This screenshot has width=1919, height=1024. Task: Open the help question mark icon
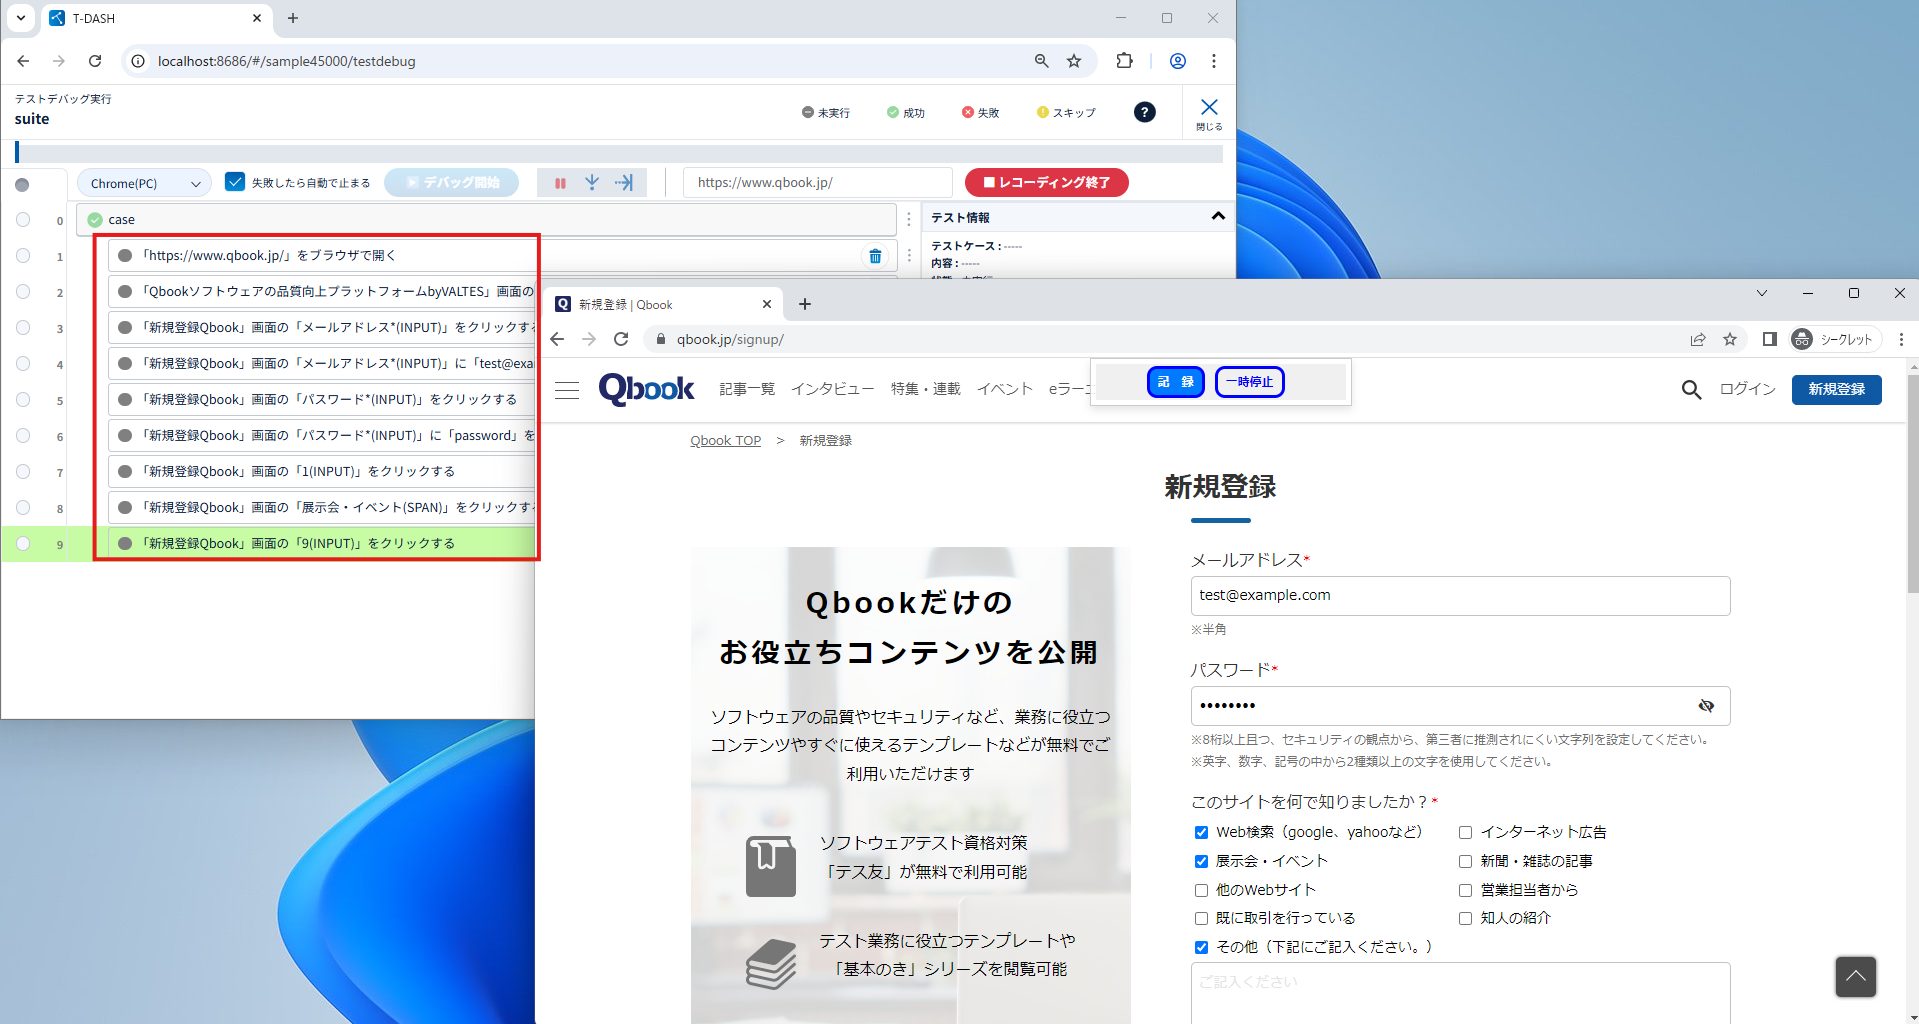click(1144, 112)
